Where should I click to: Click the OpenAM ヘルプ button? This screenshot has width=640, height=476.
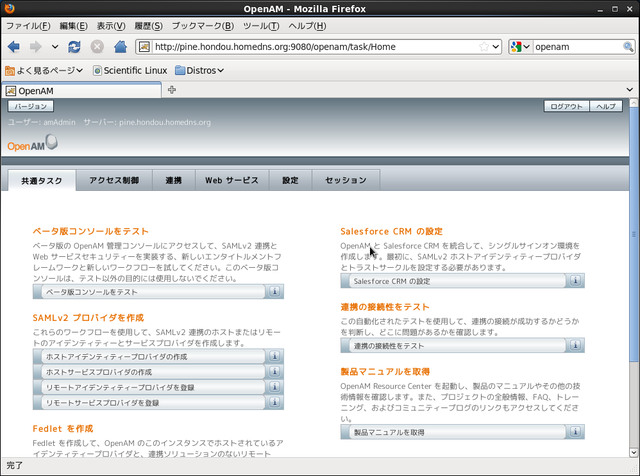606,107
